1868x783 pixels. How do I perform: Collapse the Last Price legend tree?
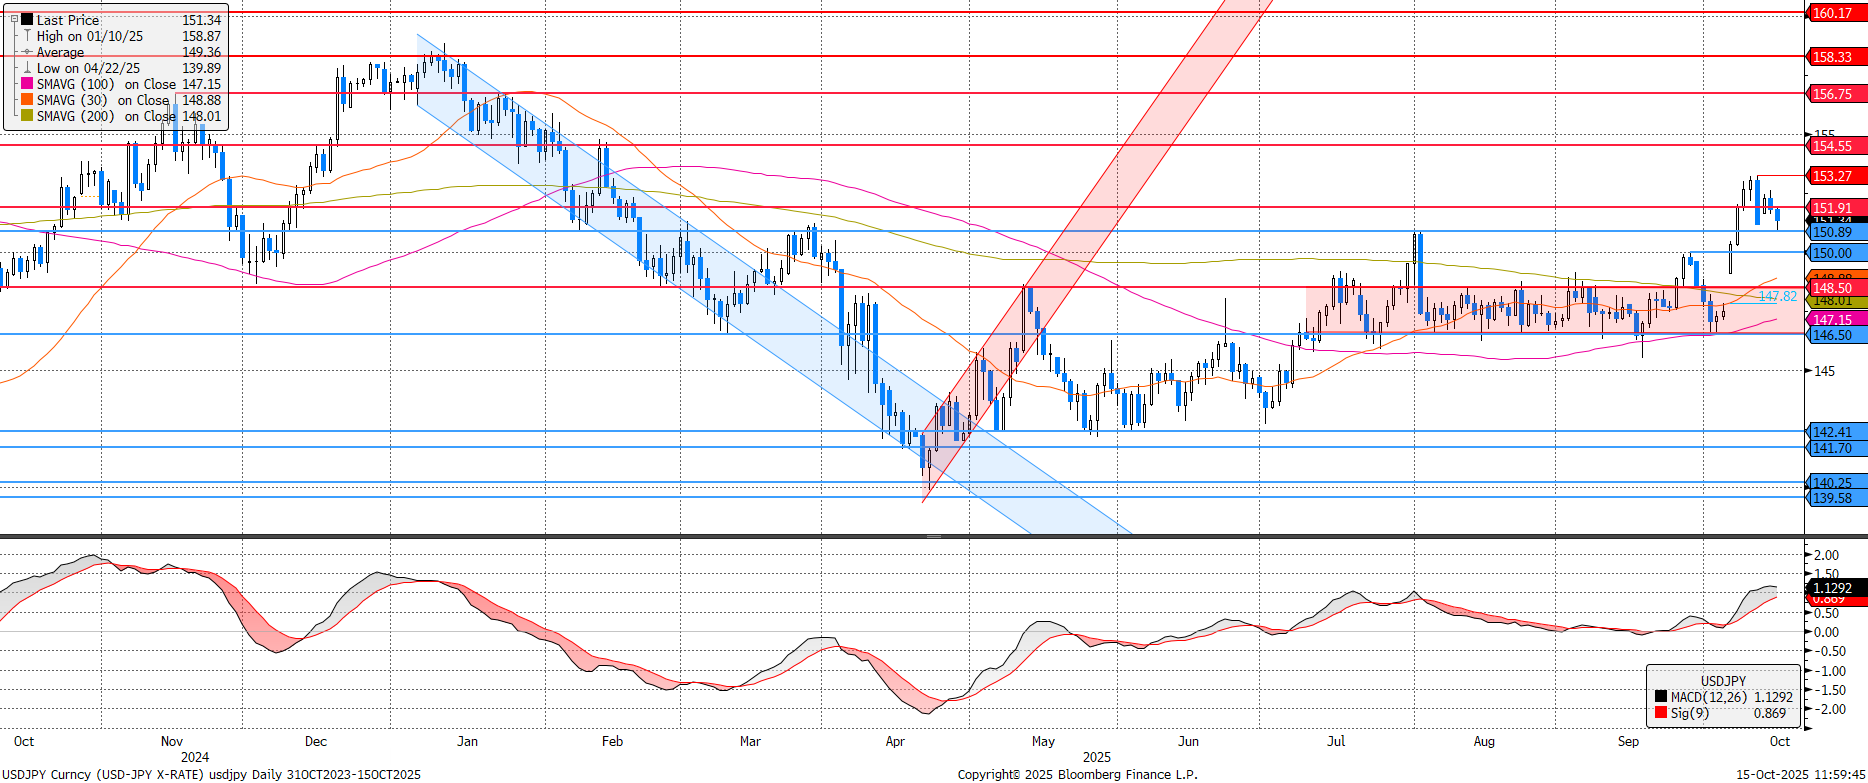(14, 19)
